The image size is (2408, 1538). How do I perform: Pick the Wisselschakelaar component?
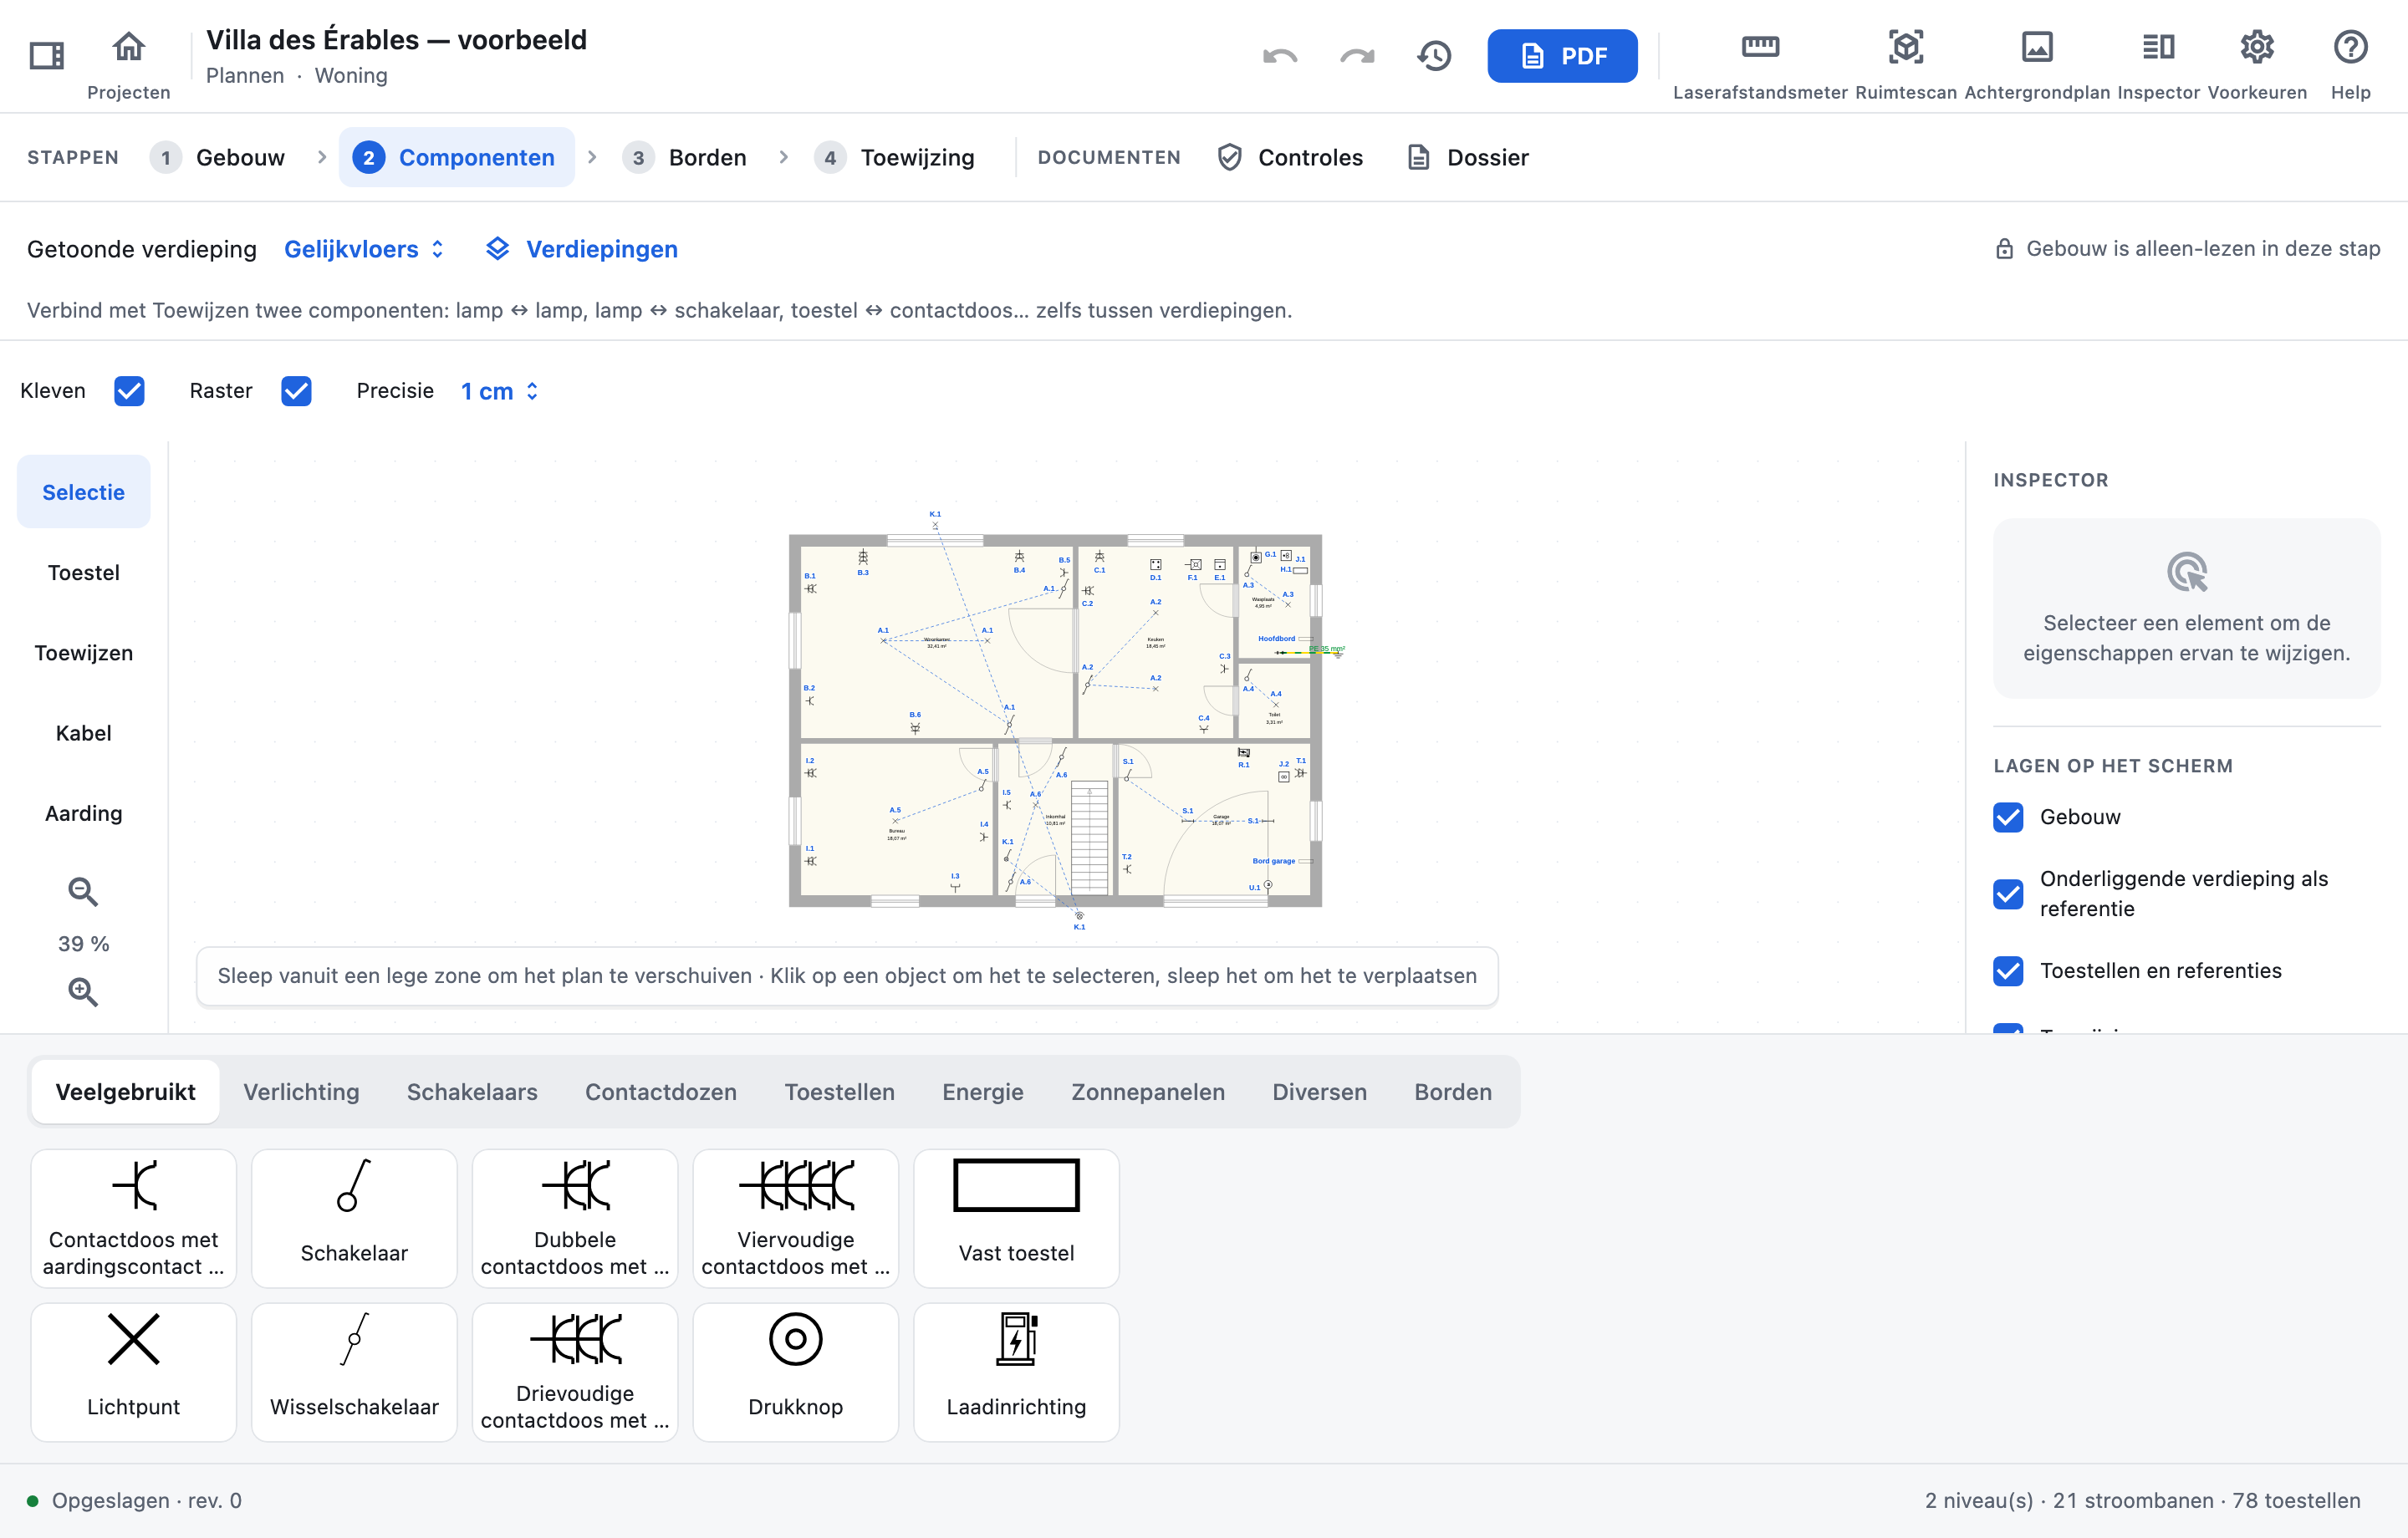pyautogui.click(x=354, y=1372)
